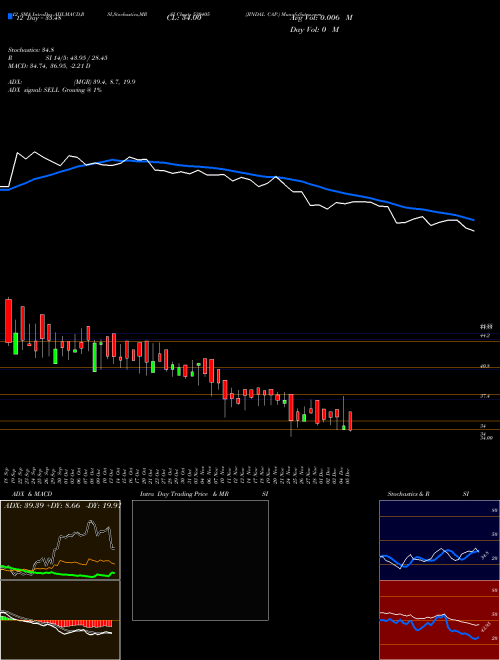Screen dimensions: 500x660
Task: Select the Stochastics: 34.8 reading
Action: (x=29, y=50)
